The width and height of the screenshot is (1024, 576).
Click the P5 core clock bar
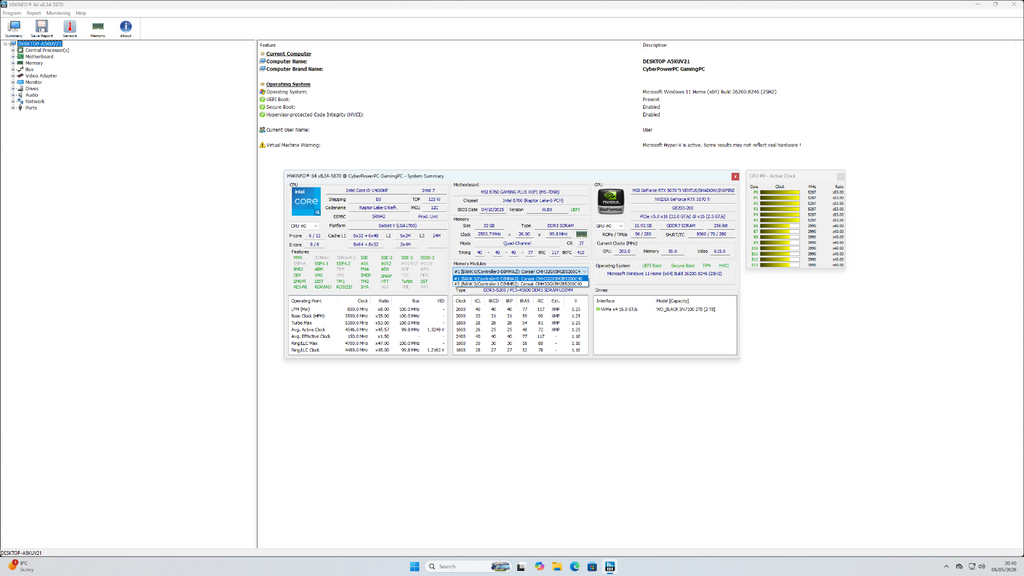780,220
